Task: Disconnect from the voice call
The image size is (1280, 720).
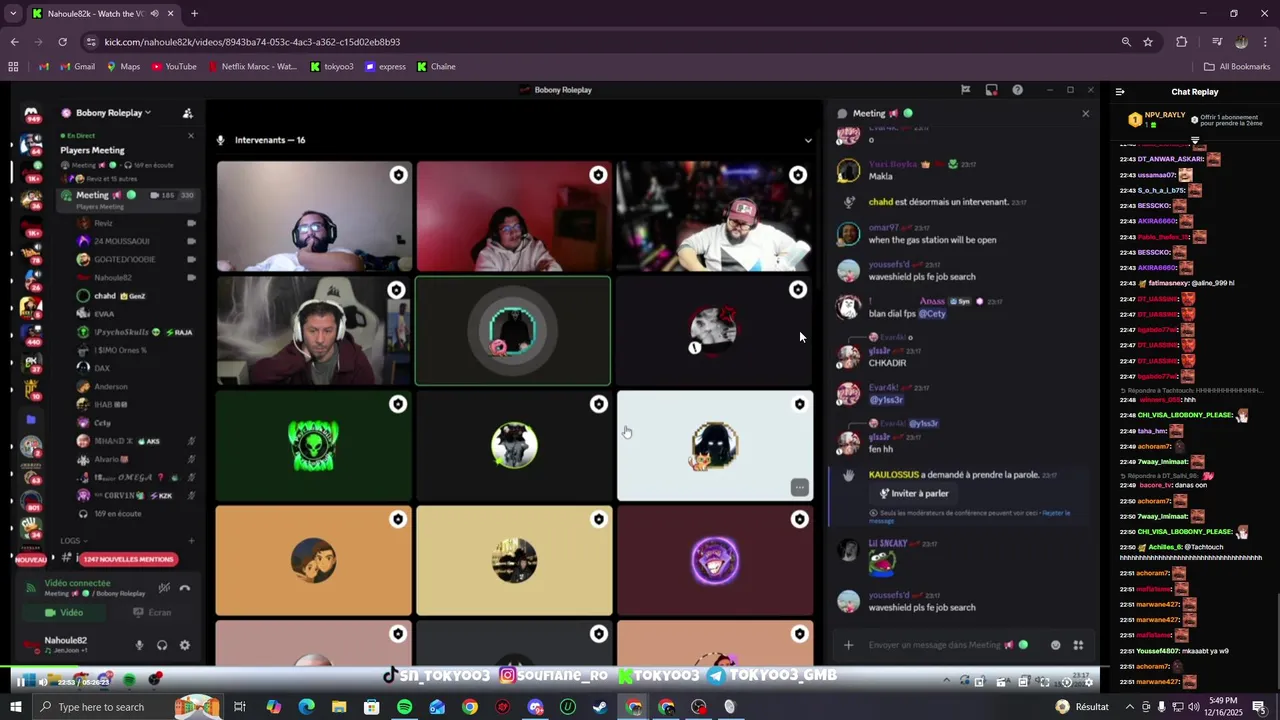Action: pyautogui.click(x=184, y=588)
